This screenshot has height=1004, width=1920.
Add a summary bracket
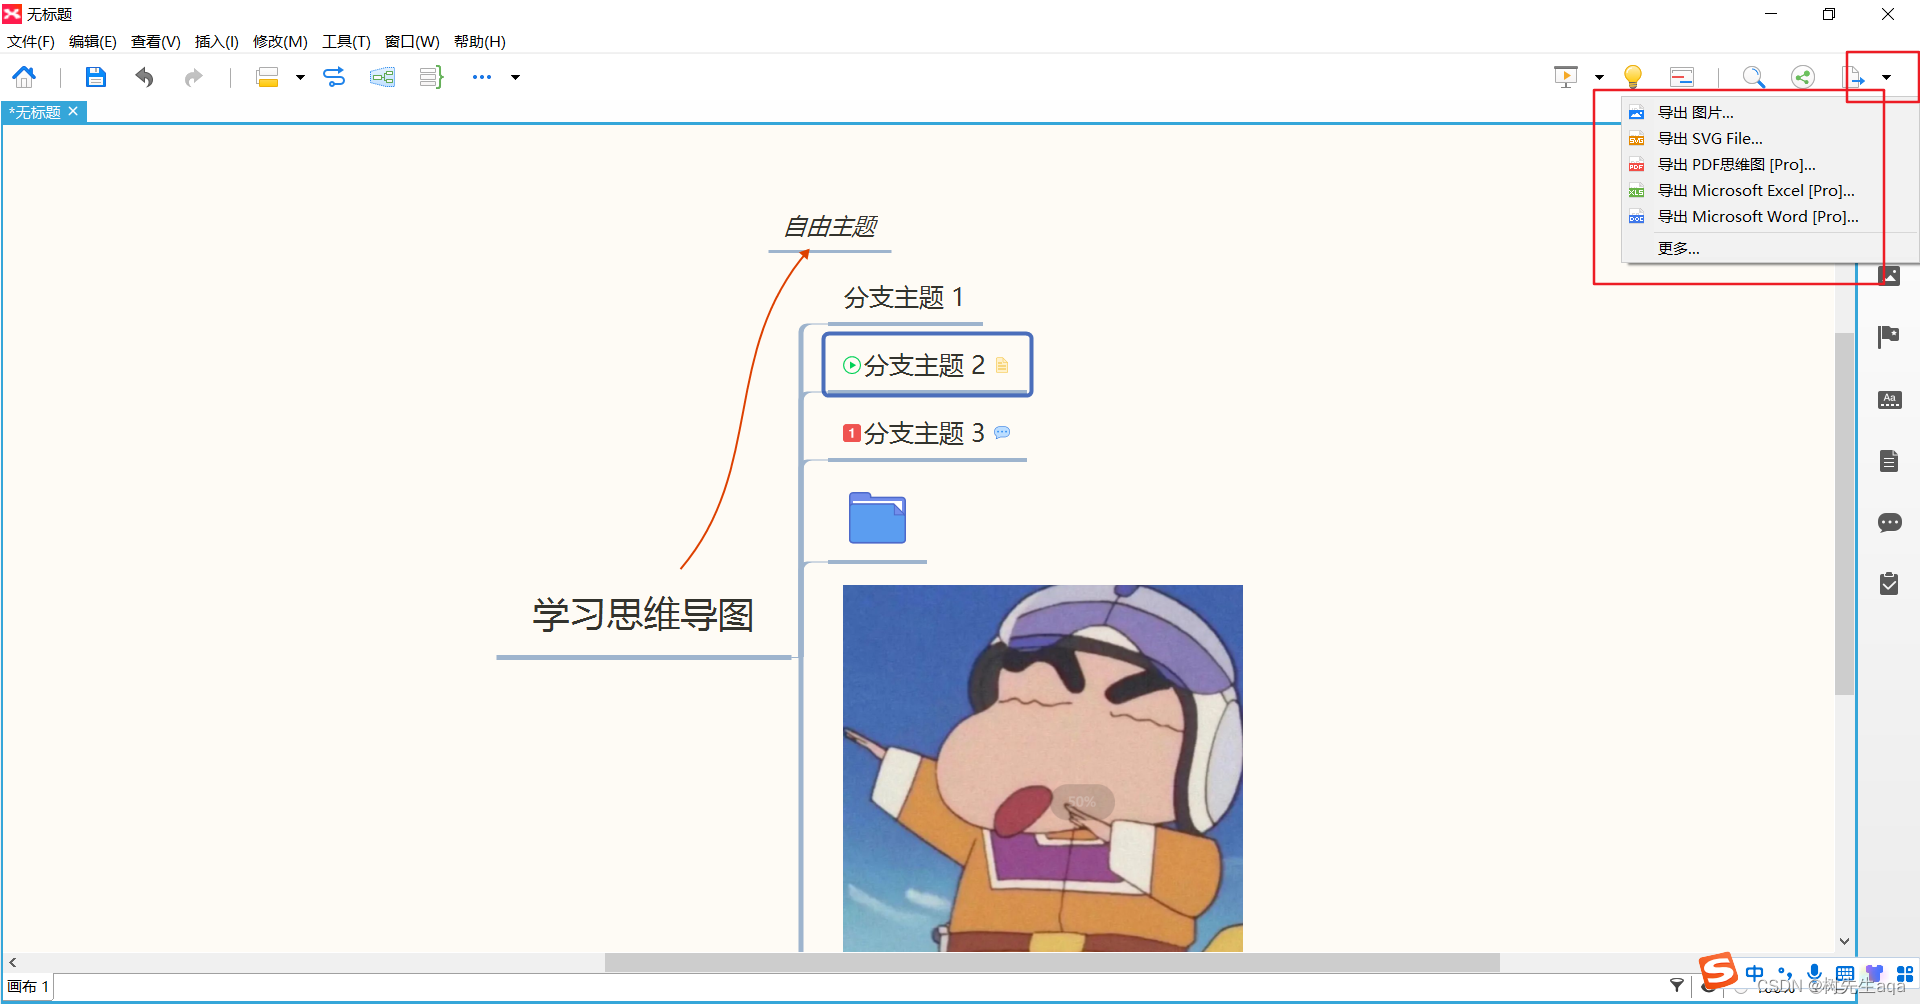click(x=431, y=77)
